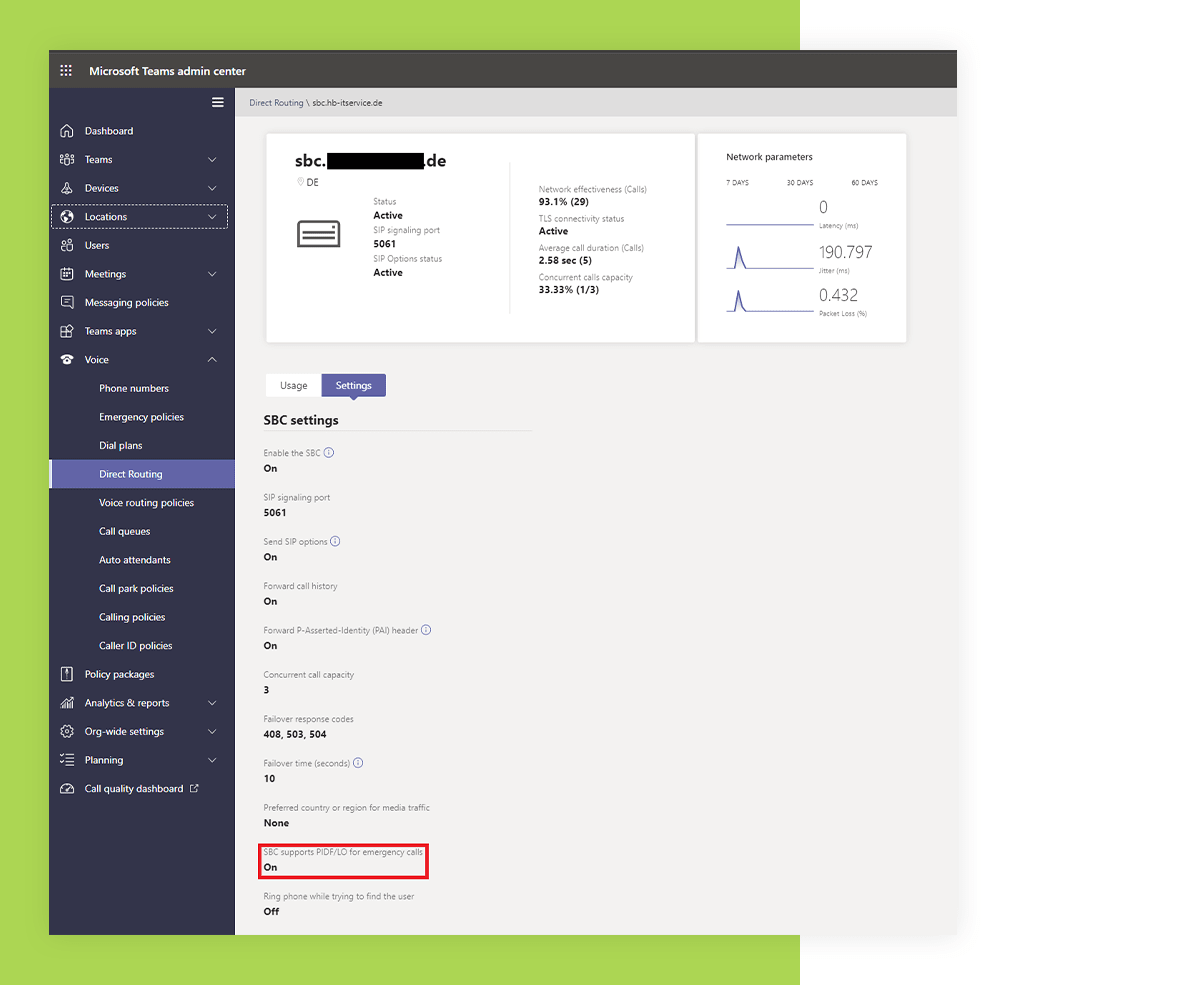Open Direct Routing under Voice

point(142,474)
